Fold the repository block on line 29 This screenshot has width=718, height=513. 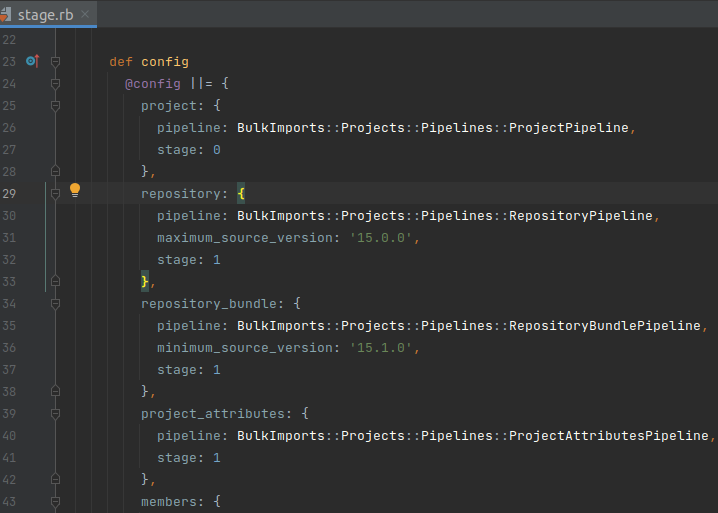coord(56,194)
